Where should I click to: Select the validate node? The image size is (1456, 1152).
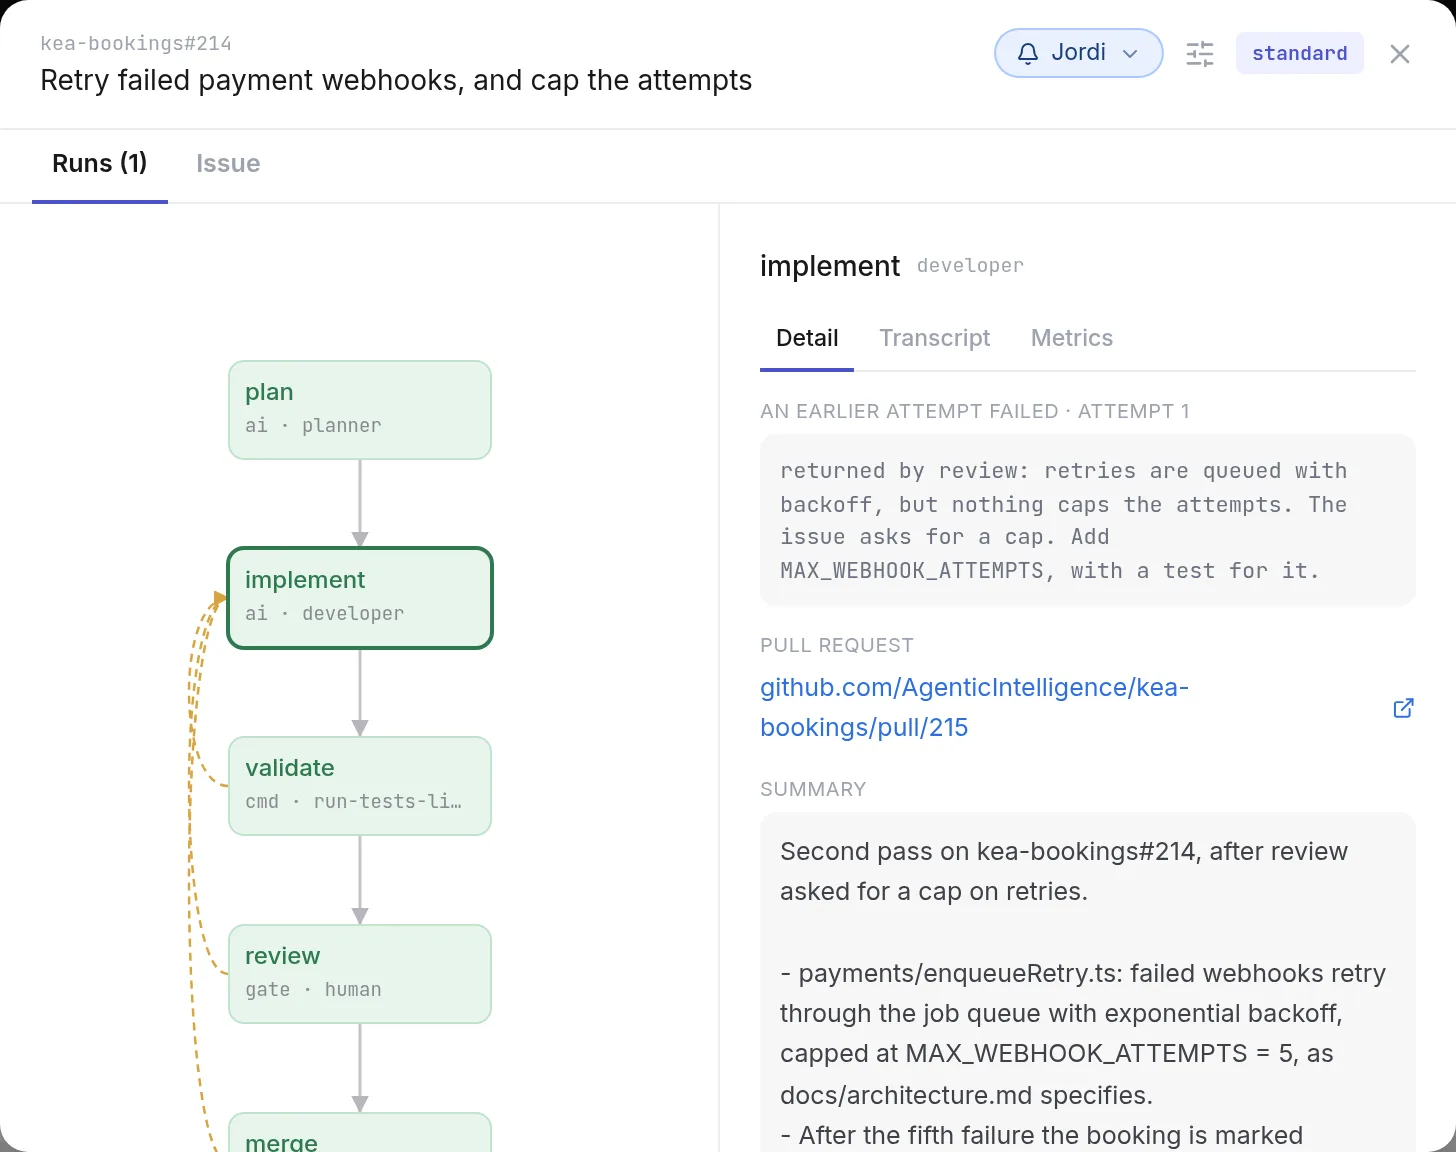point(360,786)
